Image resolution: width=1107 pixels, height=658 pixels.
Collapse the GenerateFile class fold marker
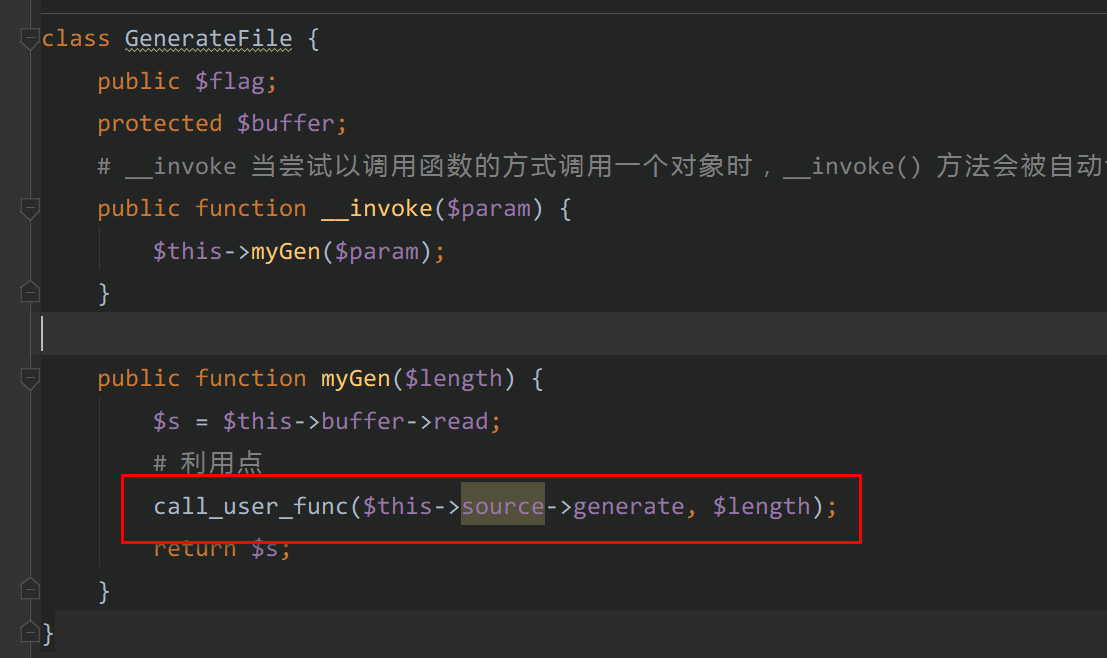tap(30, 40)
